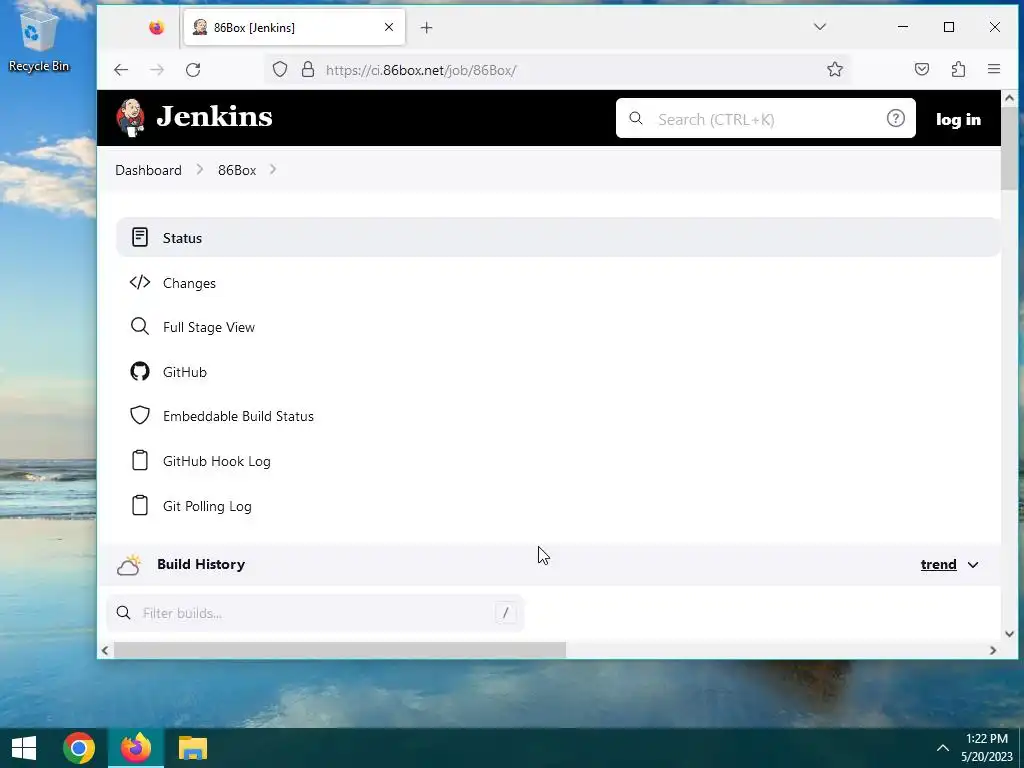Click the Jenkins title text link
Screen dimensions: 1024x768
click(214, 117)
